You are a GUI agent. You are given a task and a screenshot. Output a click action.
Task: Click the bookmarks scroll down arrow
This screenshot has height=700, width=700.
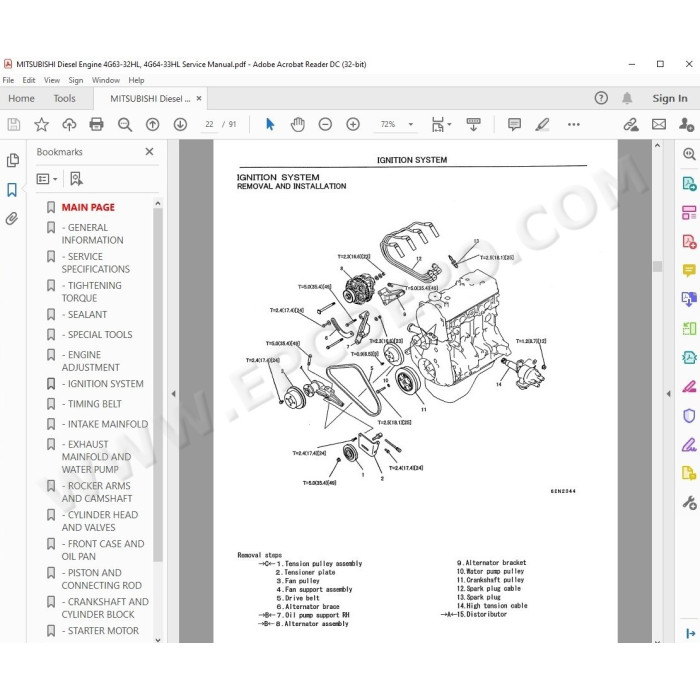click(x=158, y=640)
